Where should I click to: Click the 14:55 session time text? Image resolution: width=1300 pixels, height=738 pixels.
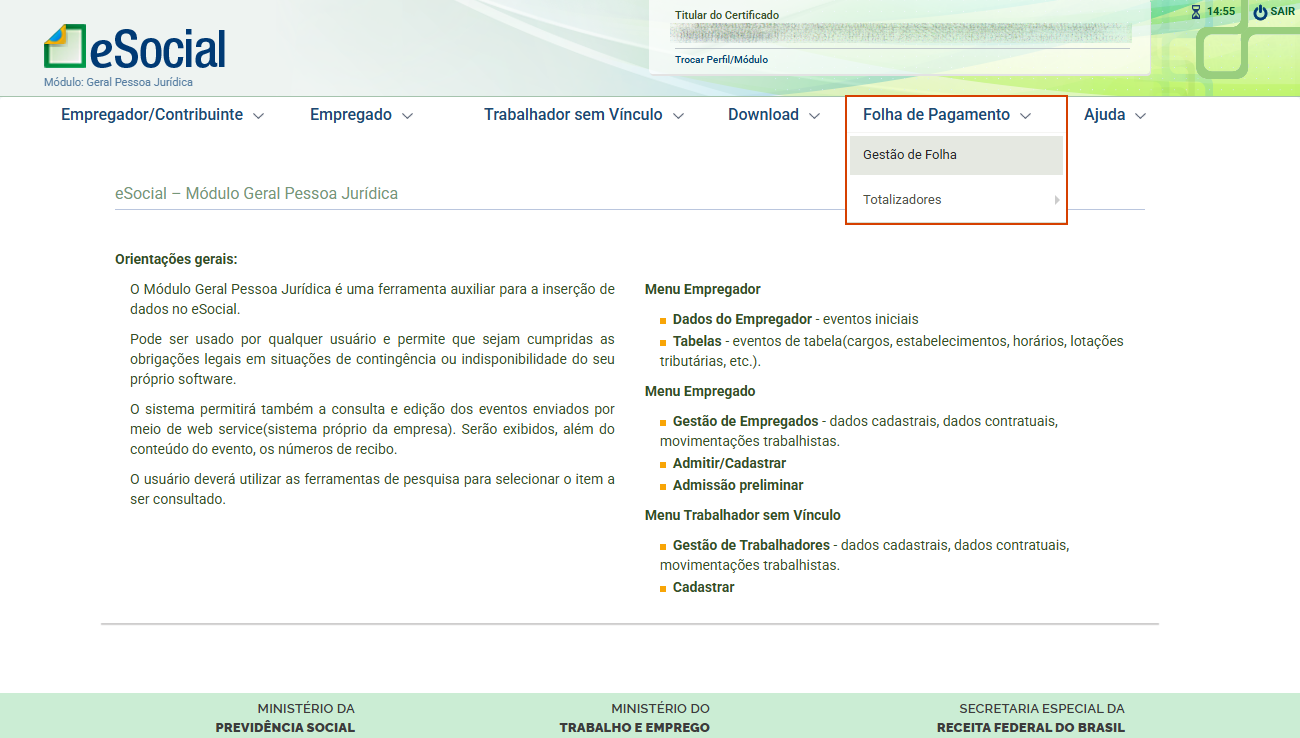click(1221, 12)
